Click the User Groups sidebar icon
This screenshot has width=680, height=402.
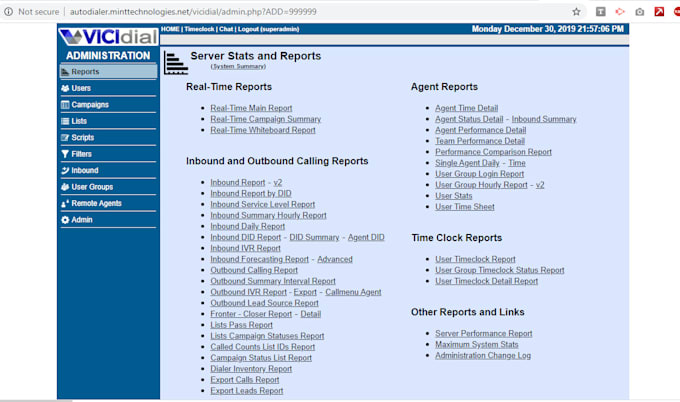(x=65, y=187)
